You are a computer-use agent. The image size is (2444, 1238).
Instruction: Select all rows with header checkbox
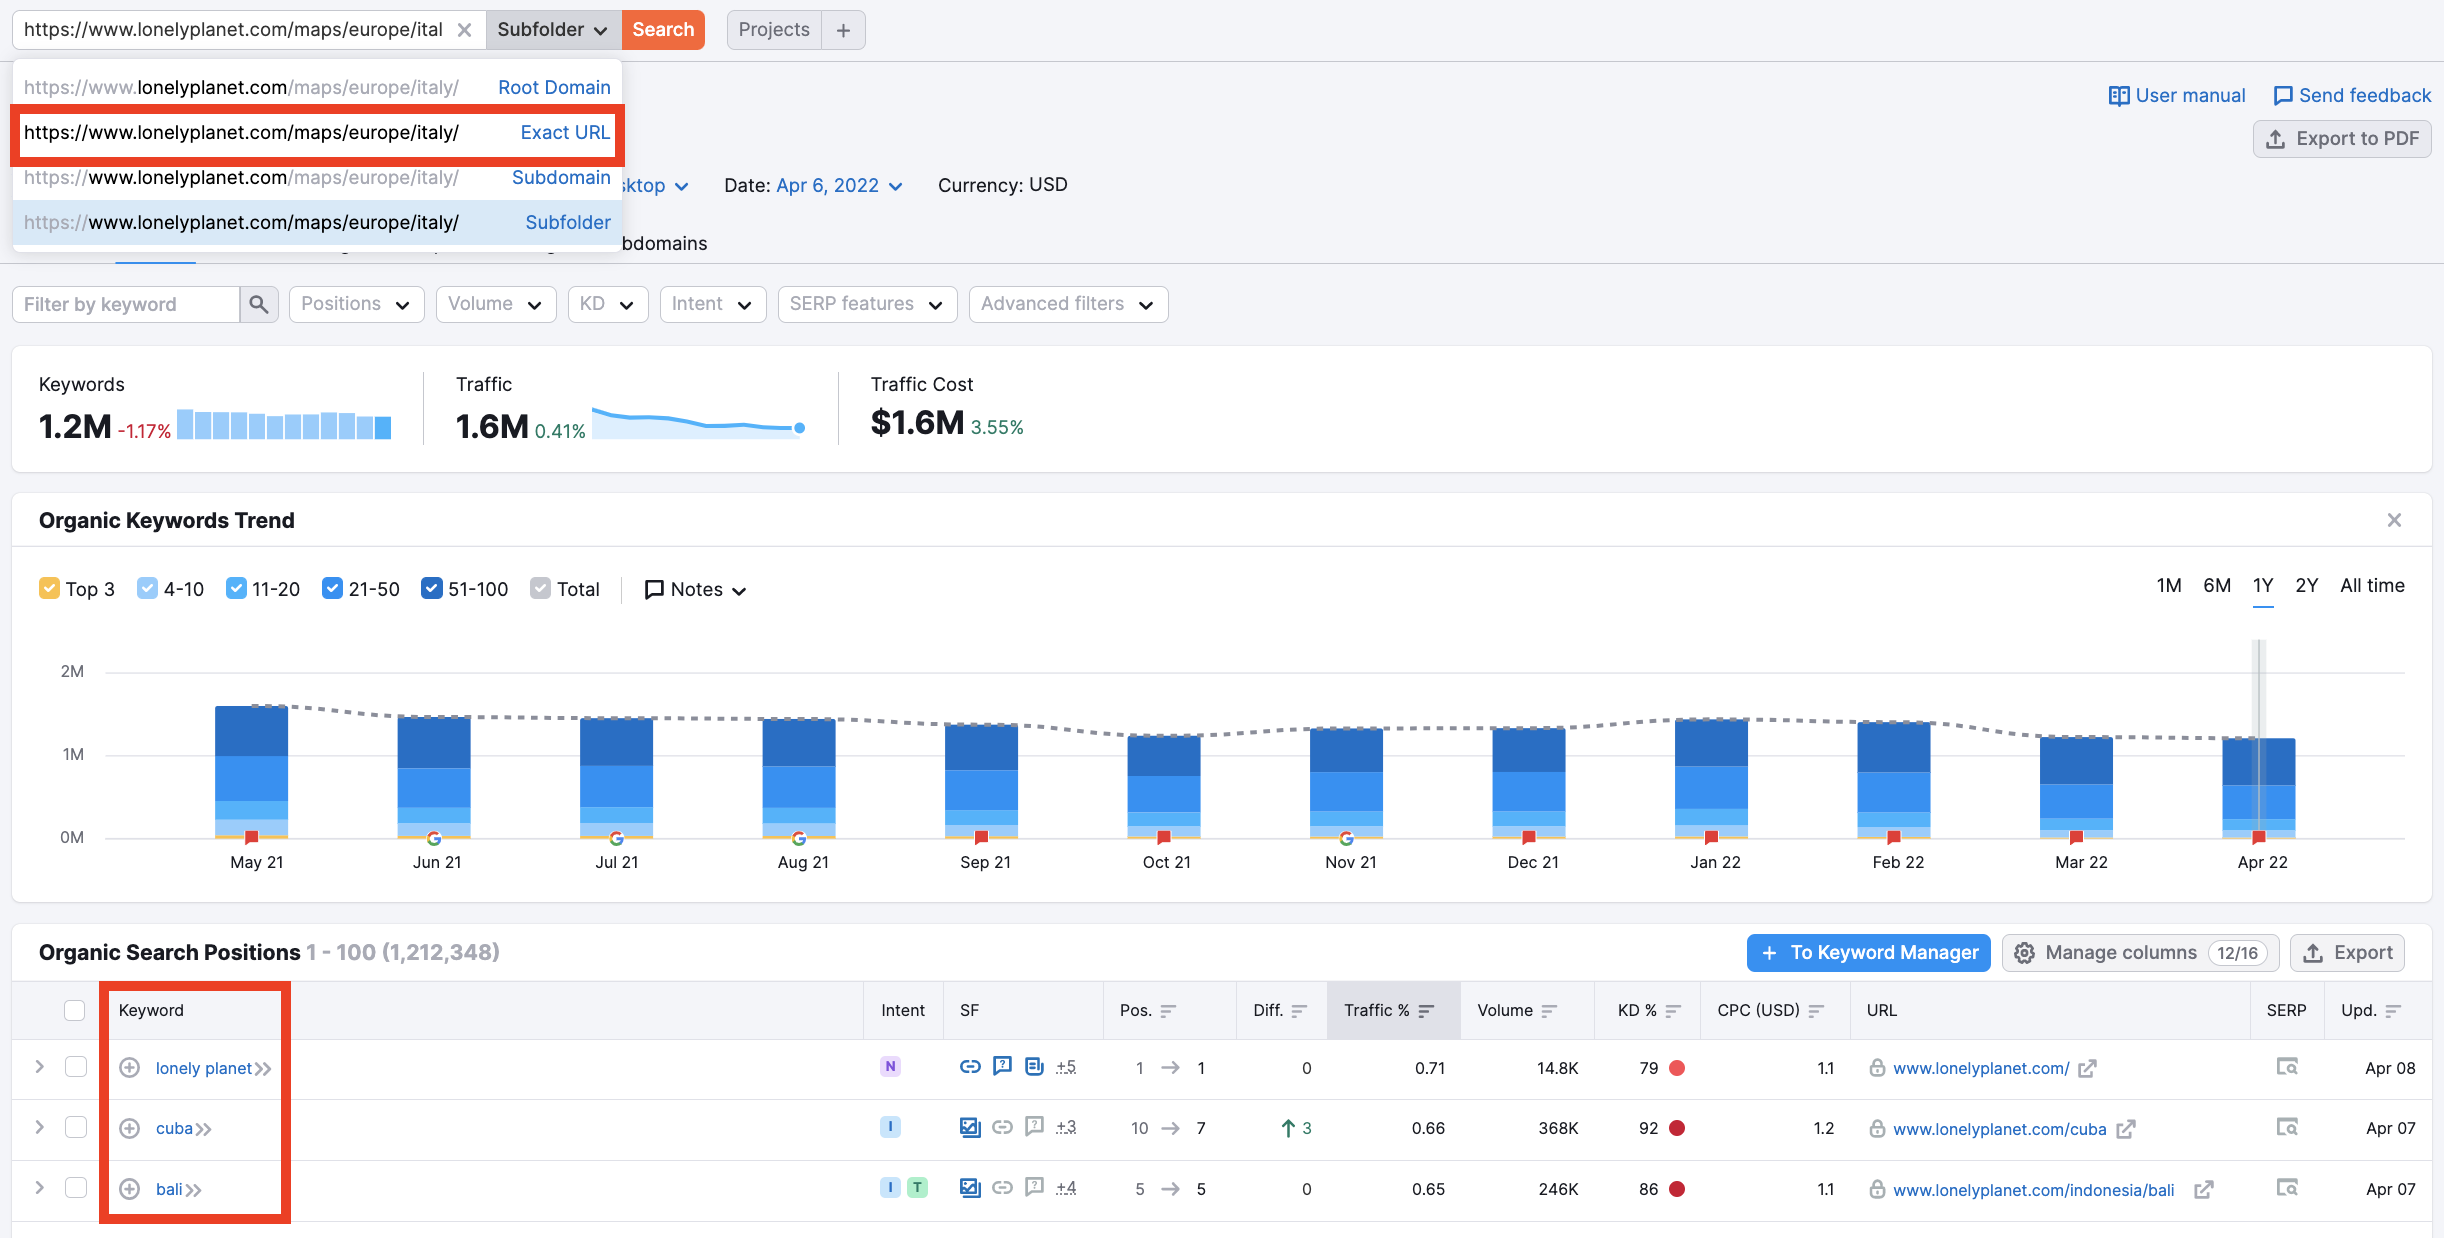click(x=75, y=1010)
